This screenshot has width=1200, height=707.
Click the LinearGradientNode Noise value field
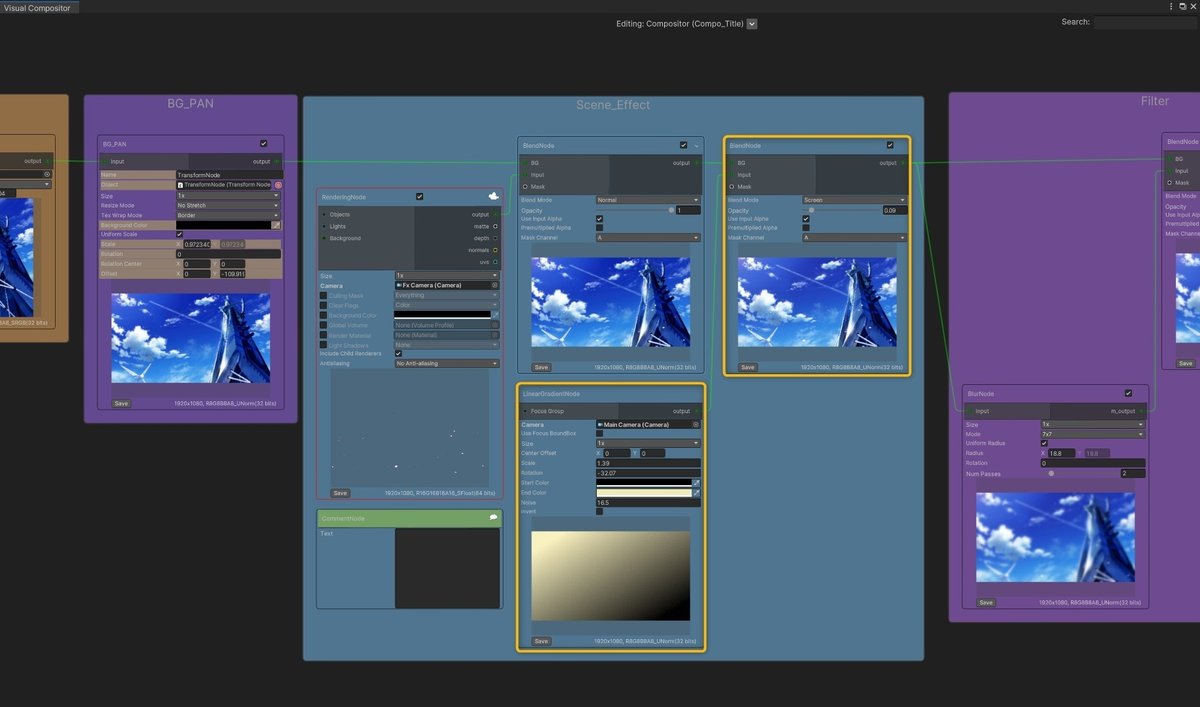(648, 502)
